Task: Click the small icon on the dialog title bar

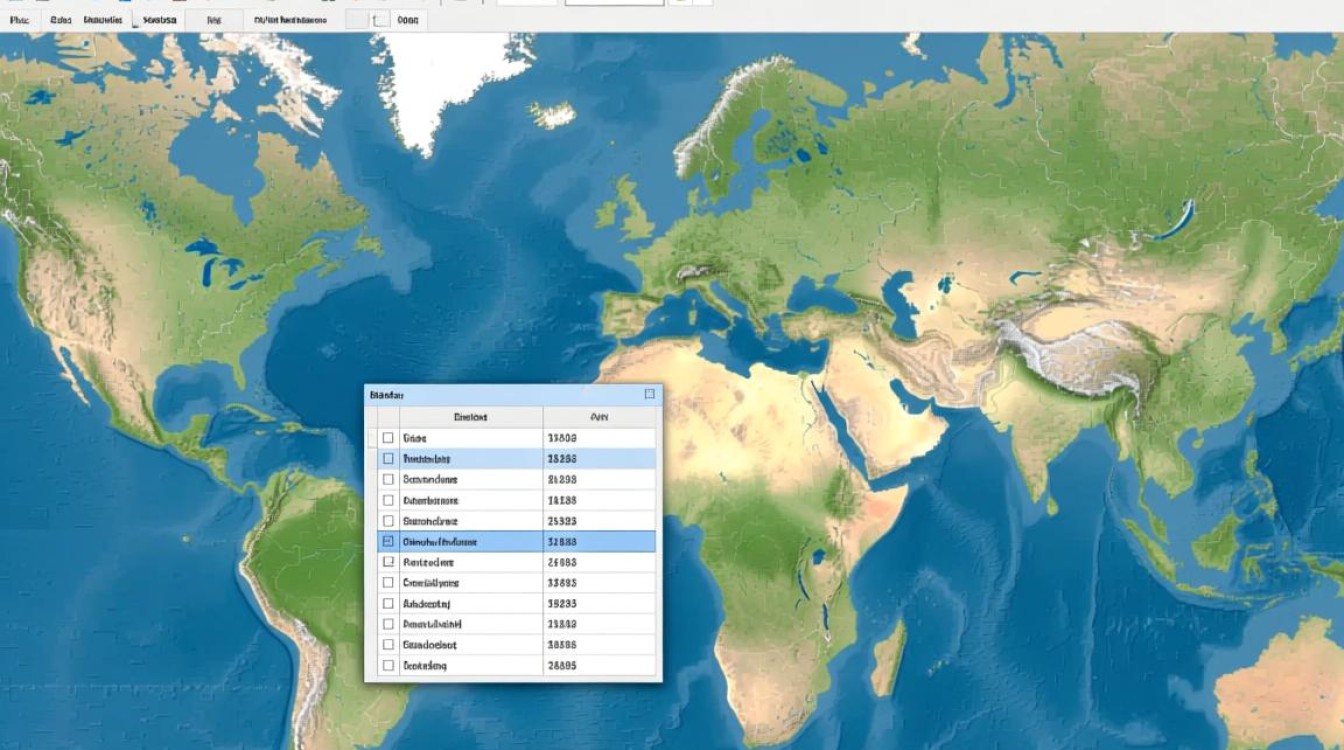Action: pos(651,395)
